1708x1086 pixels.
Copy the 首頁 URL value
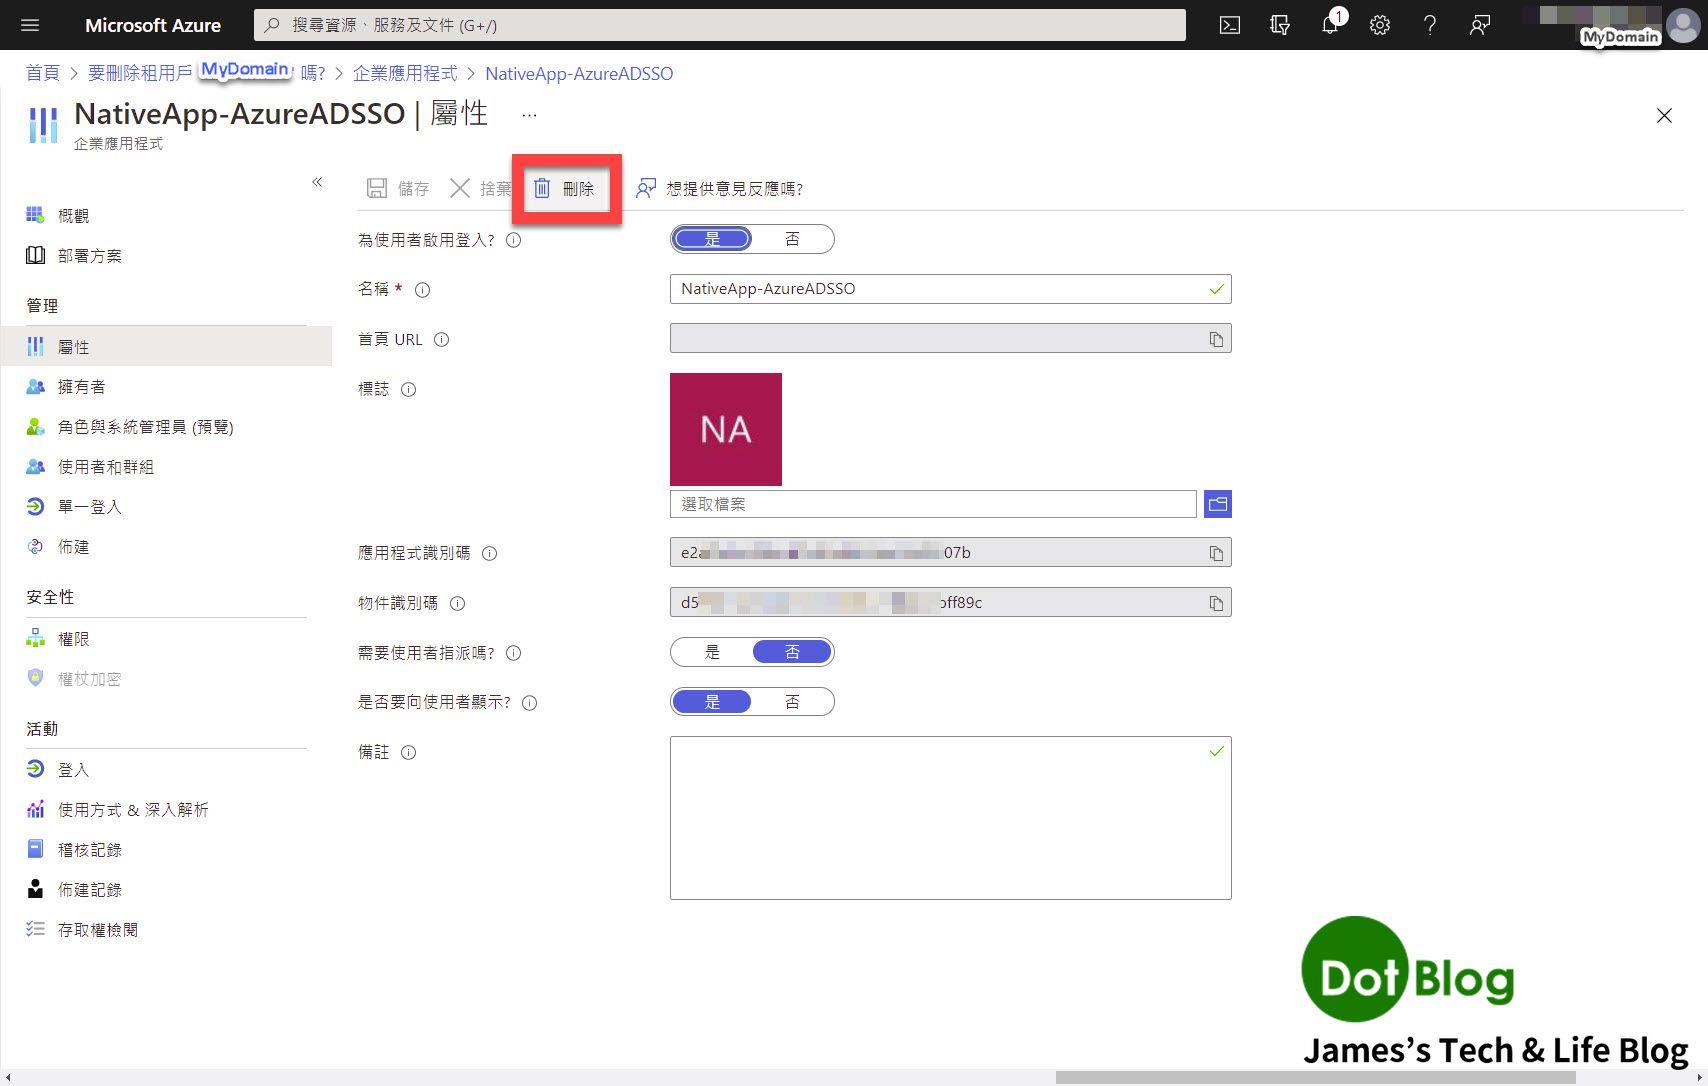coord(1216,339)
